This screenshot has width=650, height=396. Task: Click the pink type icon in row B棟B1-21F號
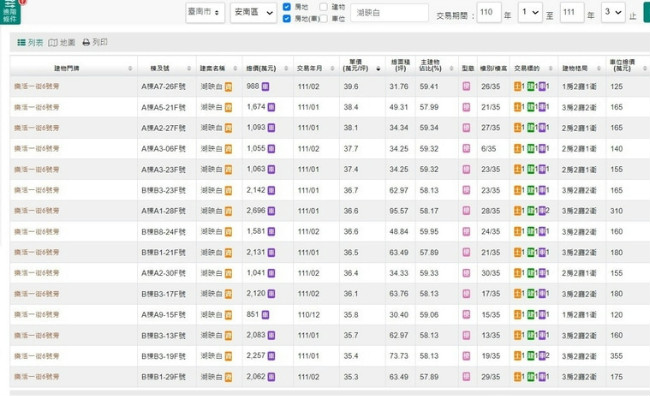point(466,252)
